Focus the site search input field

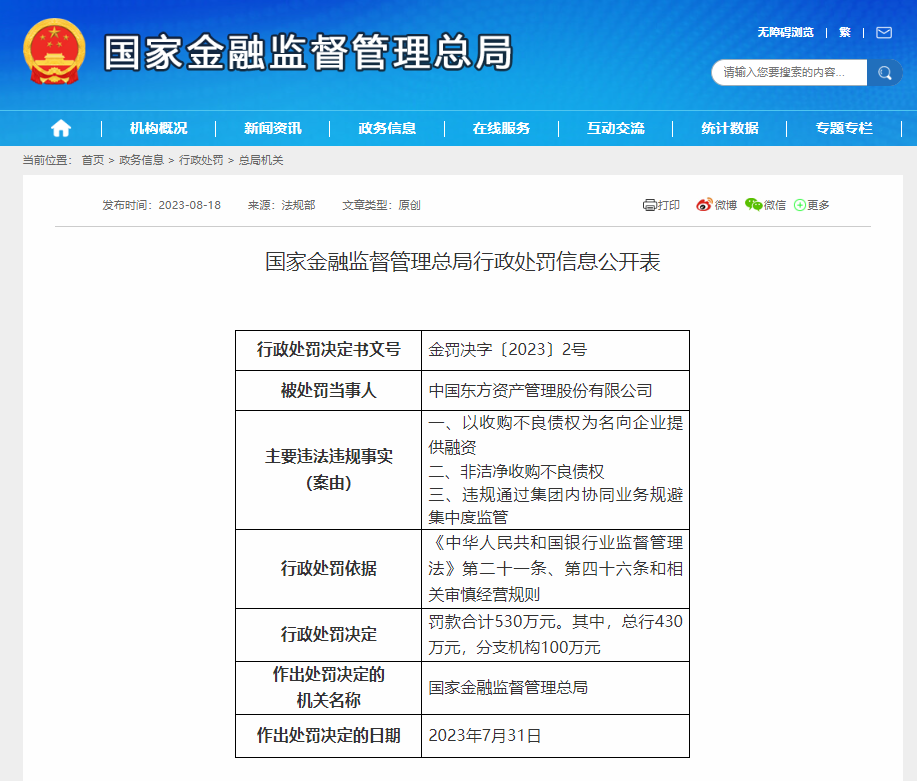point(790,73)
